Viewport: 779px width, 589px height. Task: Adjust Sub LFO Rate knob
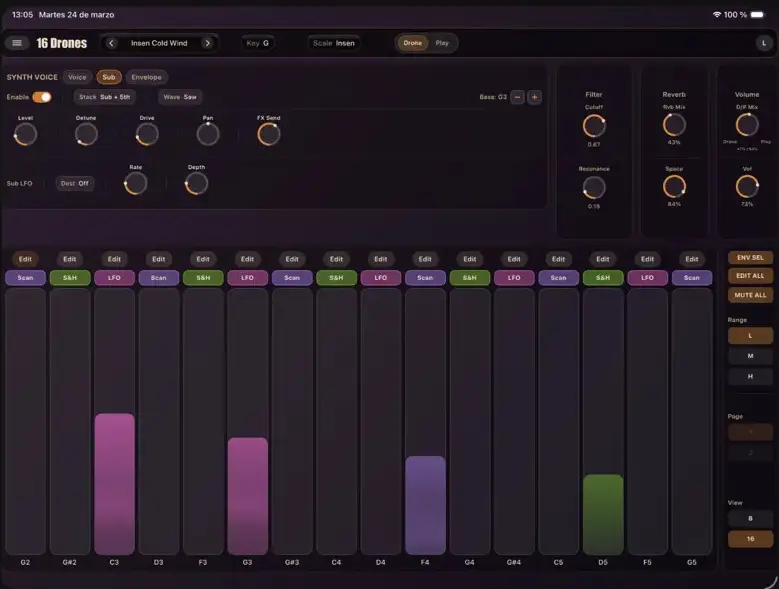[x=136, y=184]
